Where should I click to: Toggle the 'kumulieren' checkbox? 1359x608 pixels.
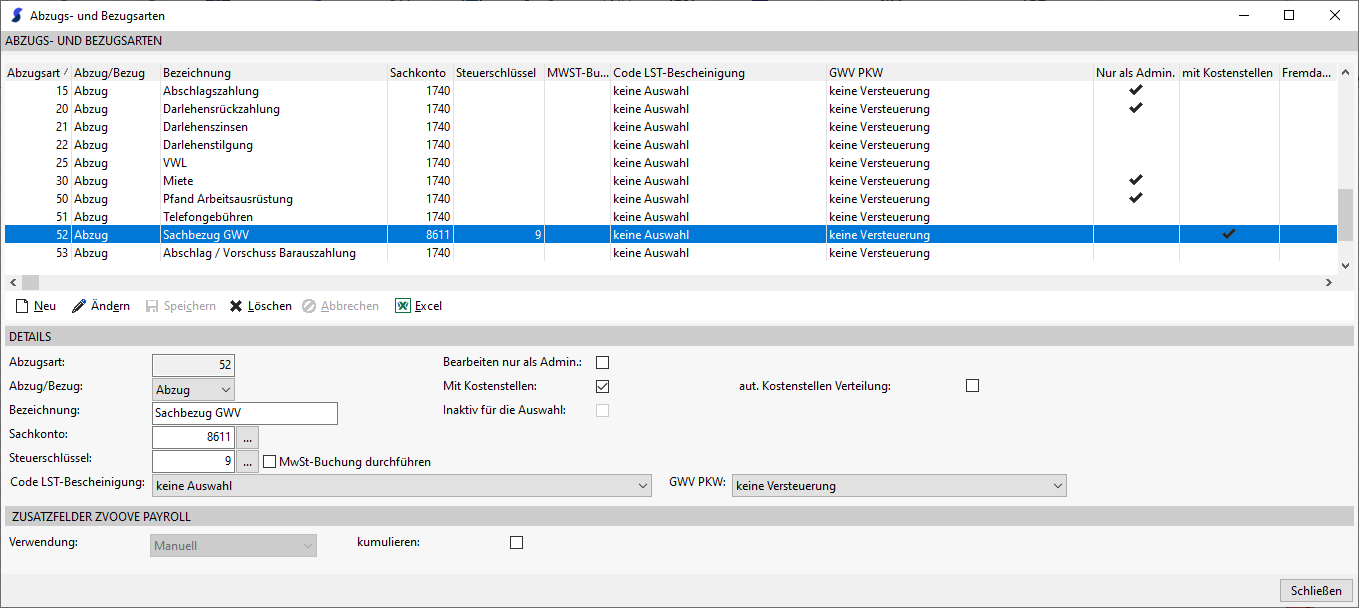point(516,543)
